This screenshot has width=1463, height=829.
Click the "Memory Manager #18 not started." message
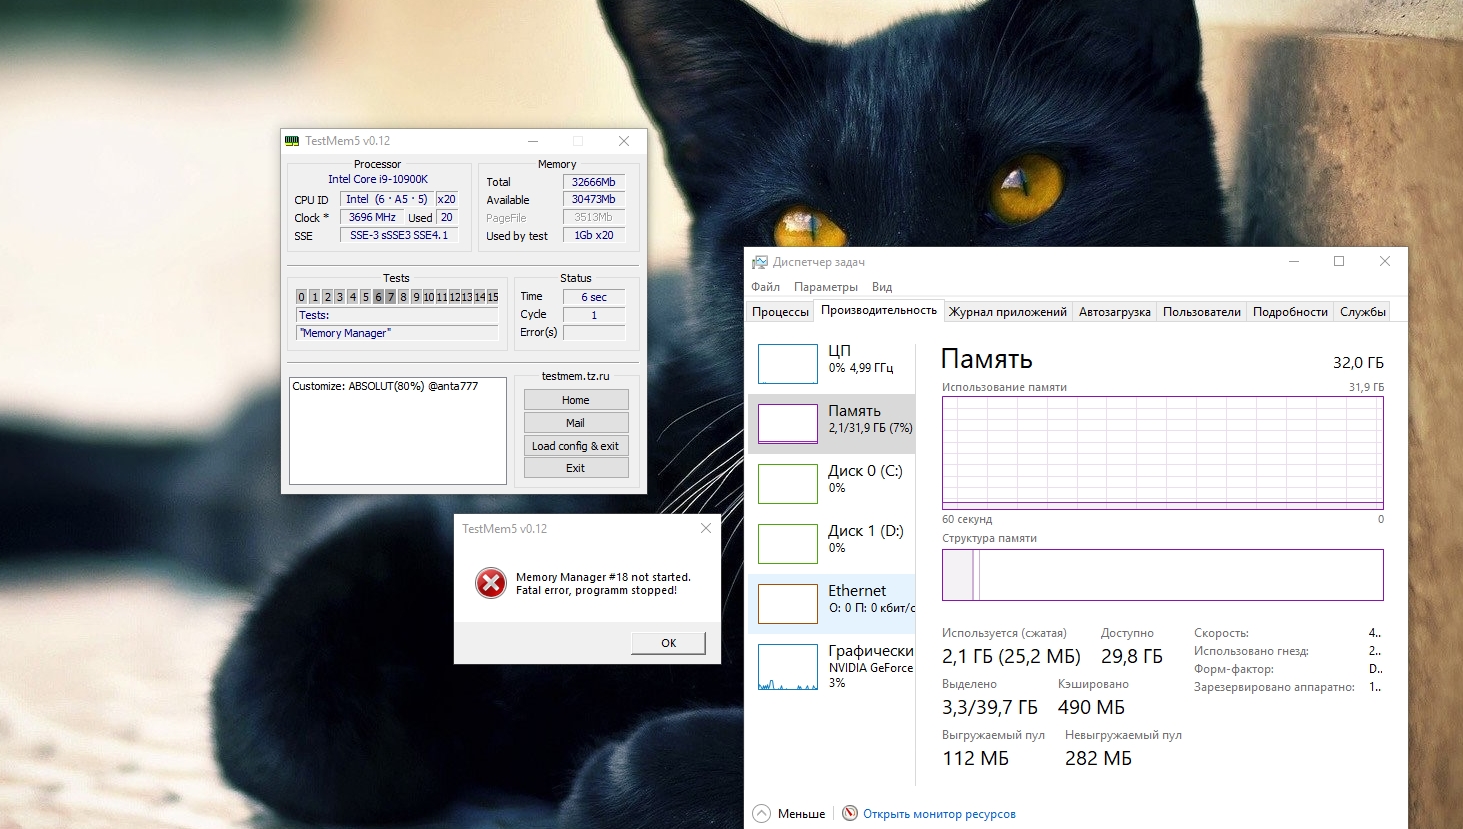tap(603, 577)
